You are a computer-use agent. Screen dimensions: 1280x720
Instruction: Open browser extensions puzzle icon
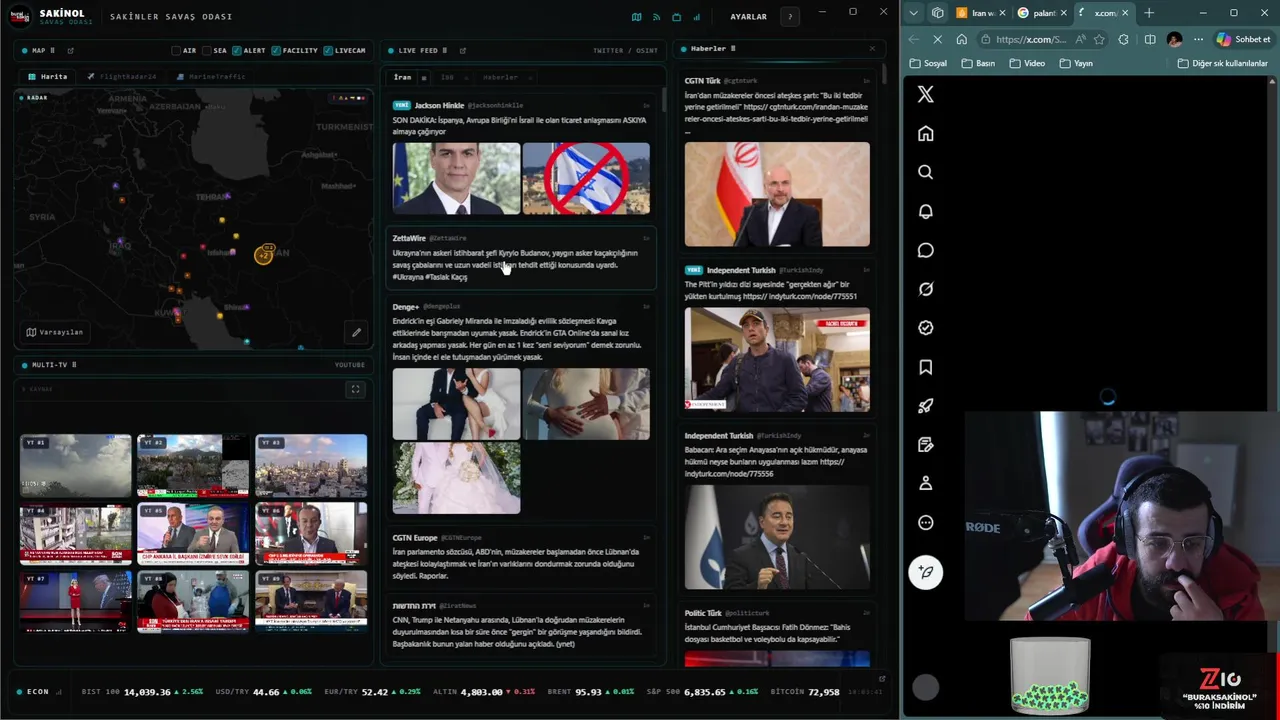(x=1124, y=39)
